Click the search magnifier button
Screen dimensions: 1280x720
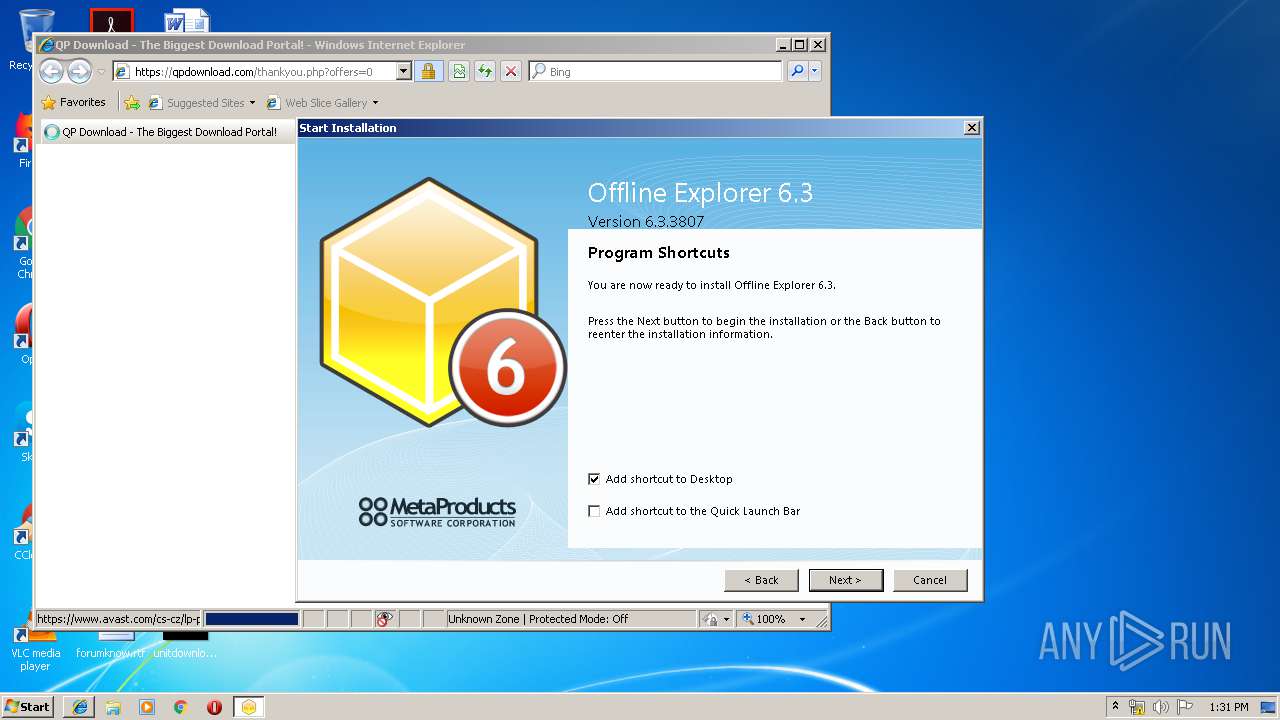click(x=797, y=71)
